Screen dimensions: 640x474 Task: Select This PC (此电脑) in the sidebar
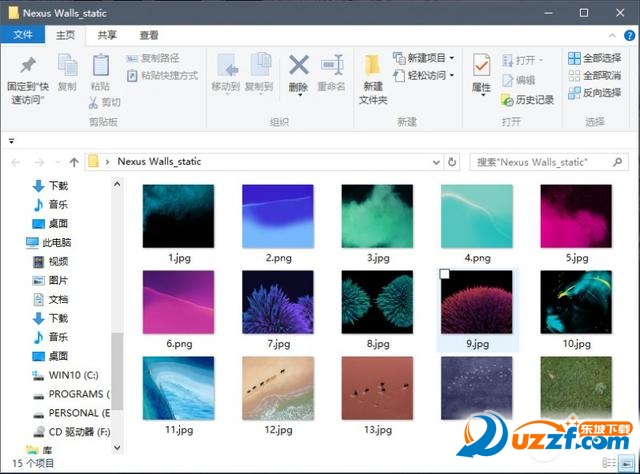[49, 243]
